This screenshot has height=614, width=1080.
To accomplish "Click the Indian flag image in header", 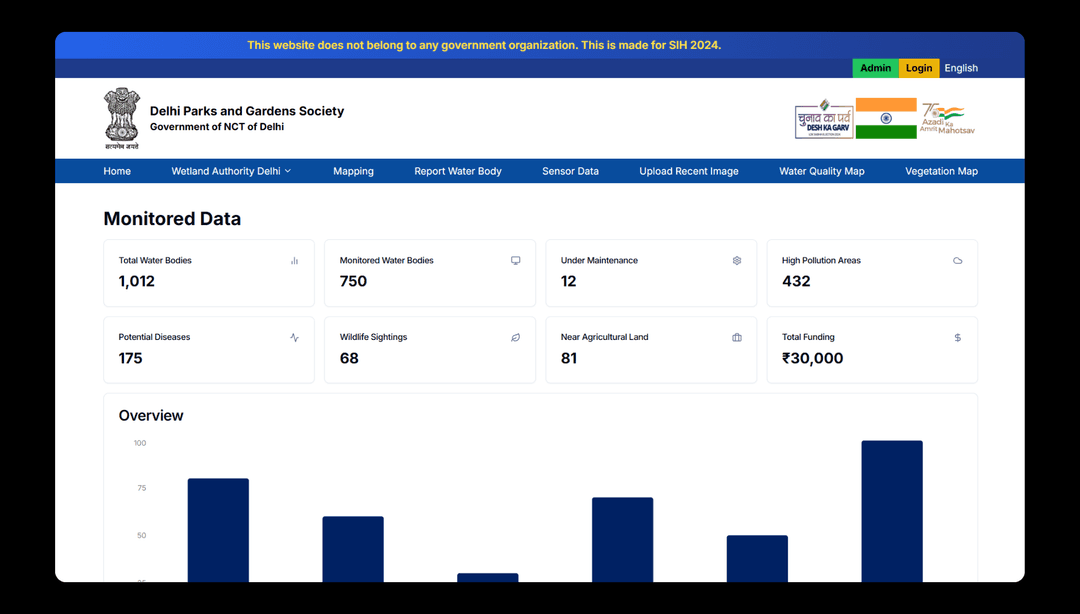I will point(886,118).
